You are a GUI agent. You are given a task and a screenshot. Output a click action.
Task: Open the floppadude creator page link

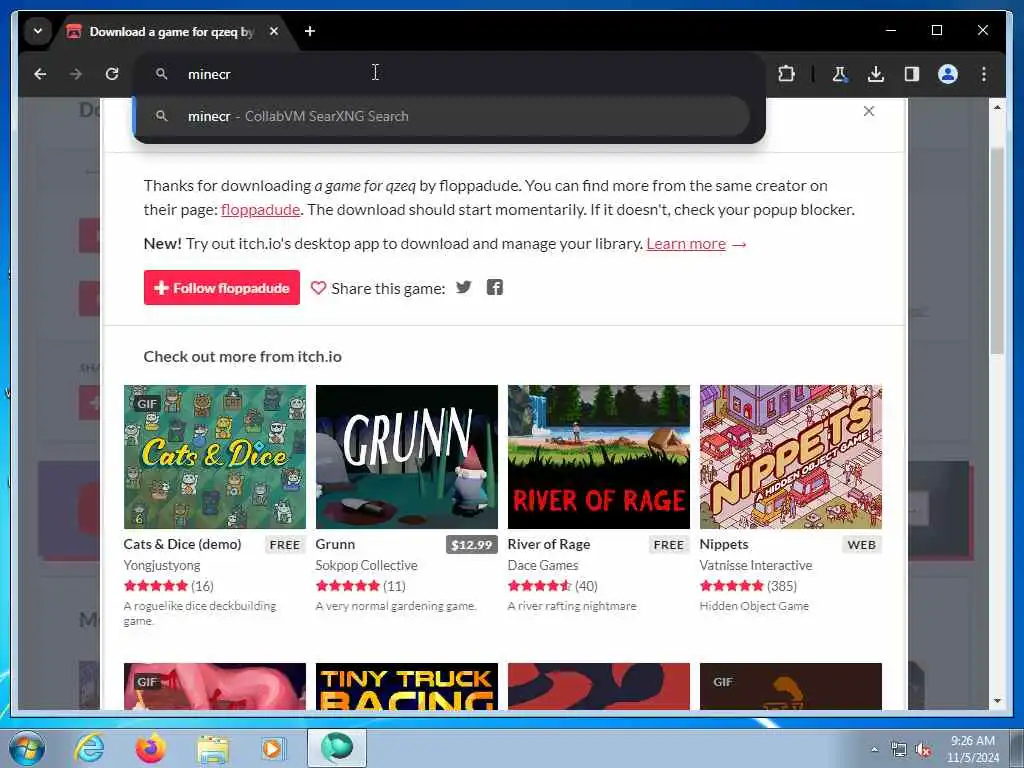pos(261,210)
